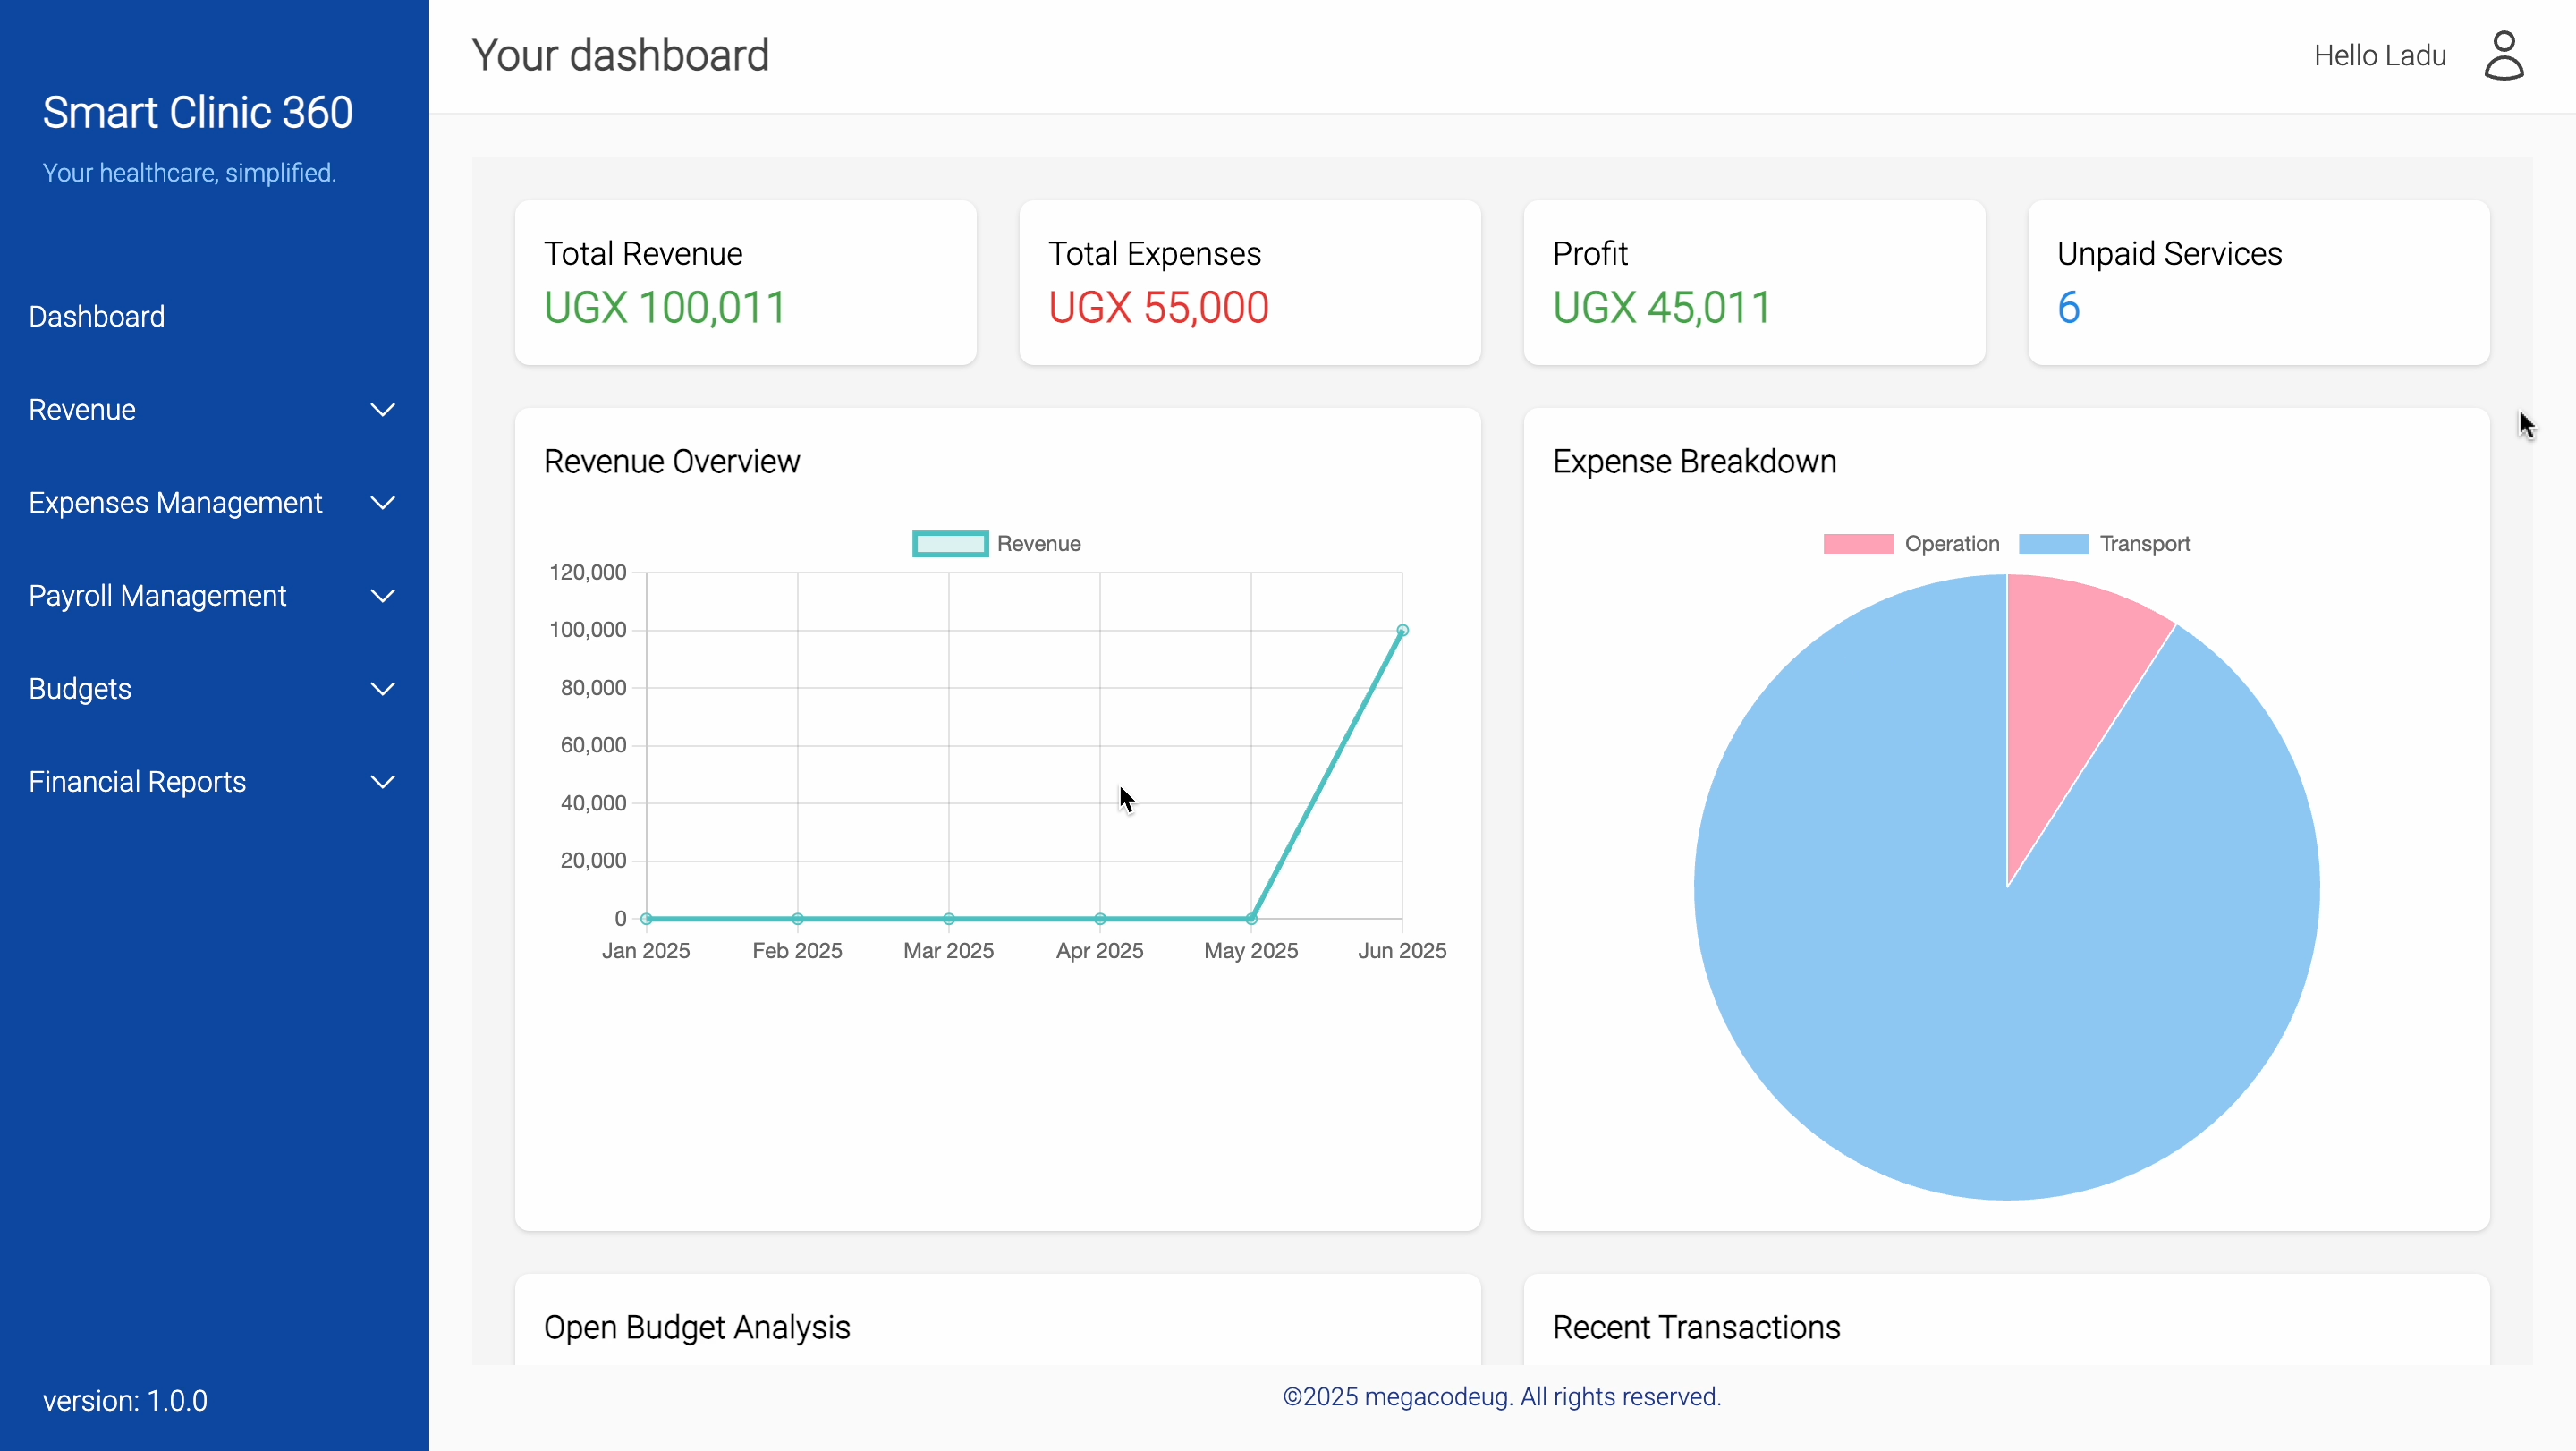Click the Revenue legend label text

(1039, 544)
